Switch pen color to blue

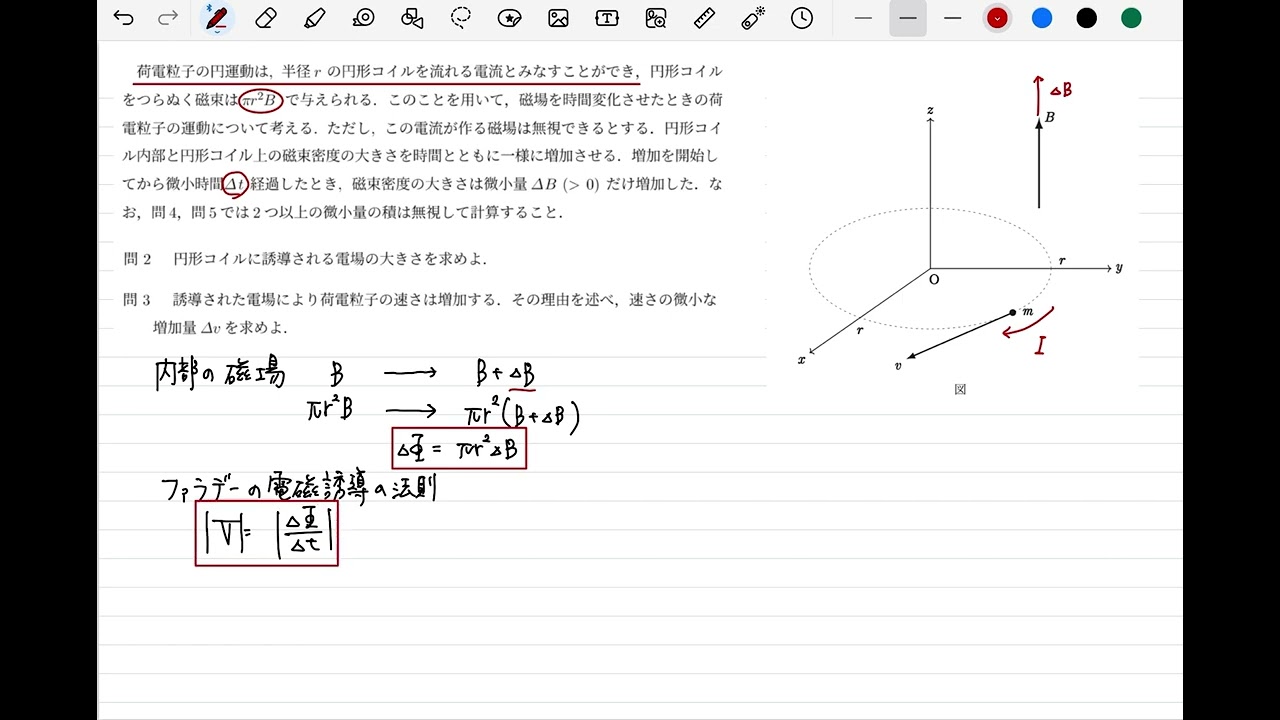(1042, 18)
